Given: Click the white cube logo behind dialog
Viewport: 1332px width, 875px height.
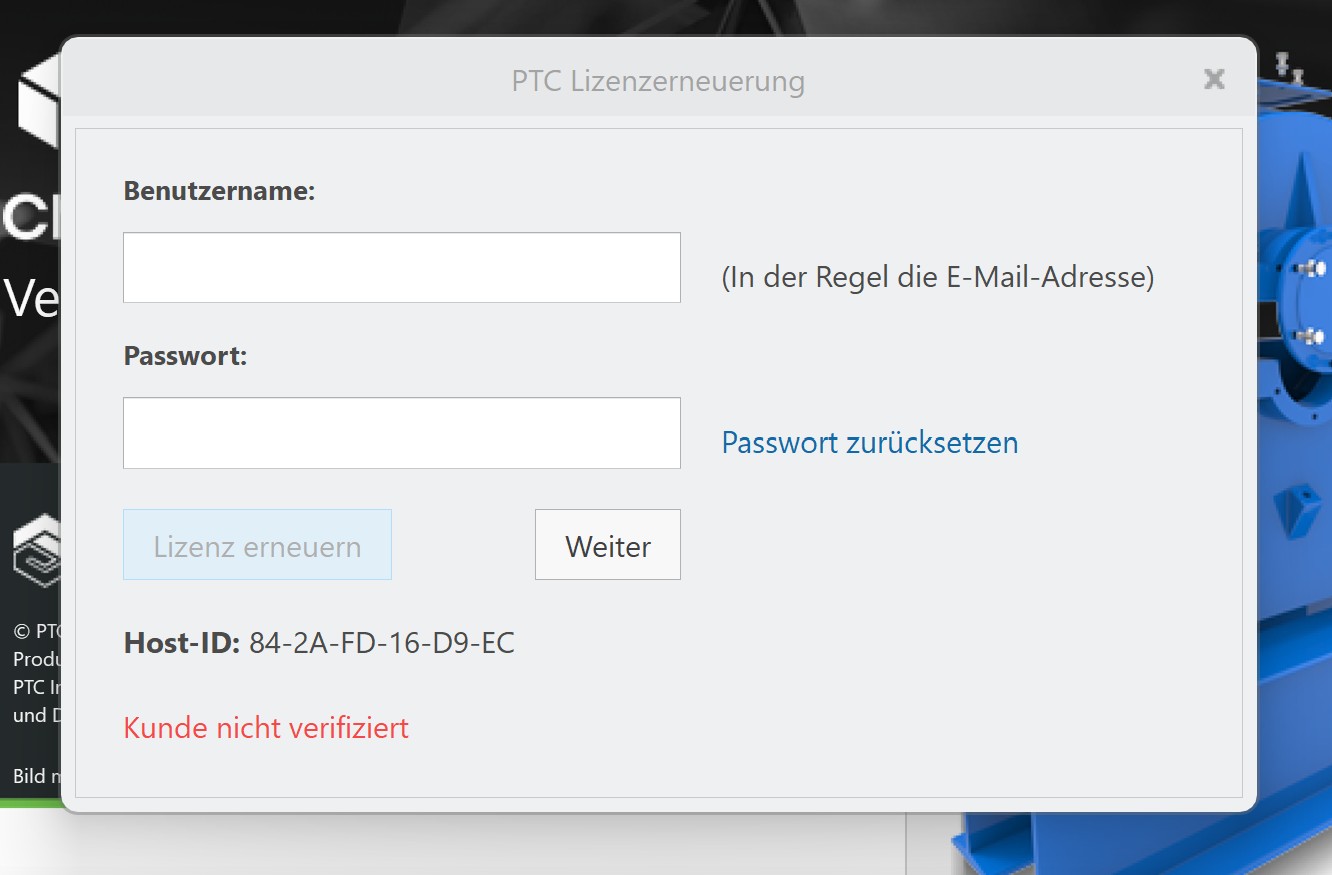Looking at the screenshot, I should (38, 100).
